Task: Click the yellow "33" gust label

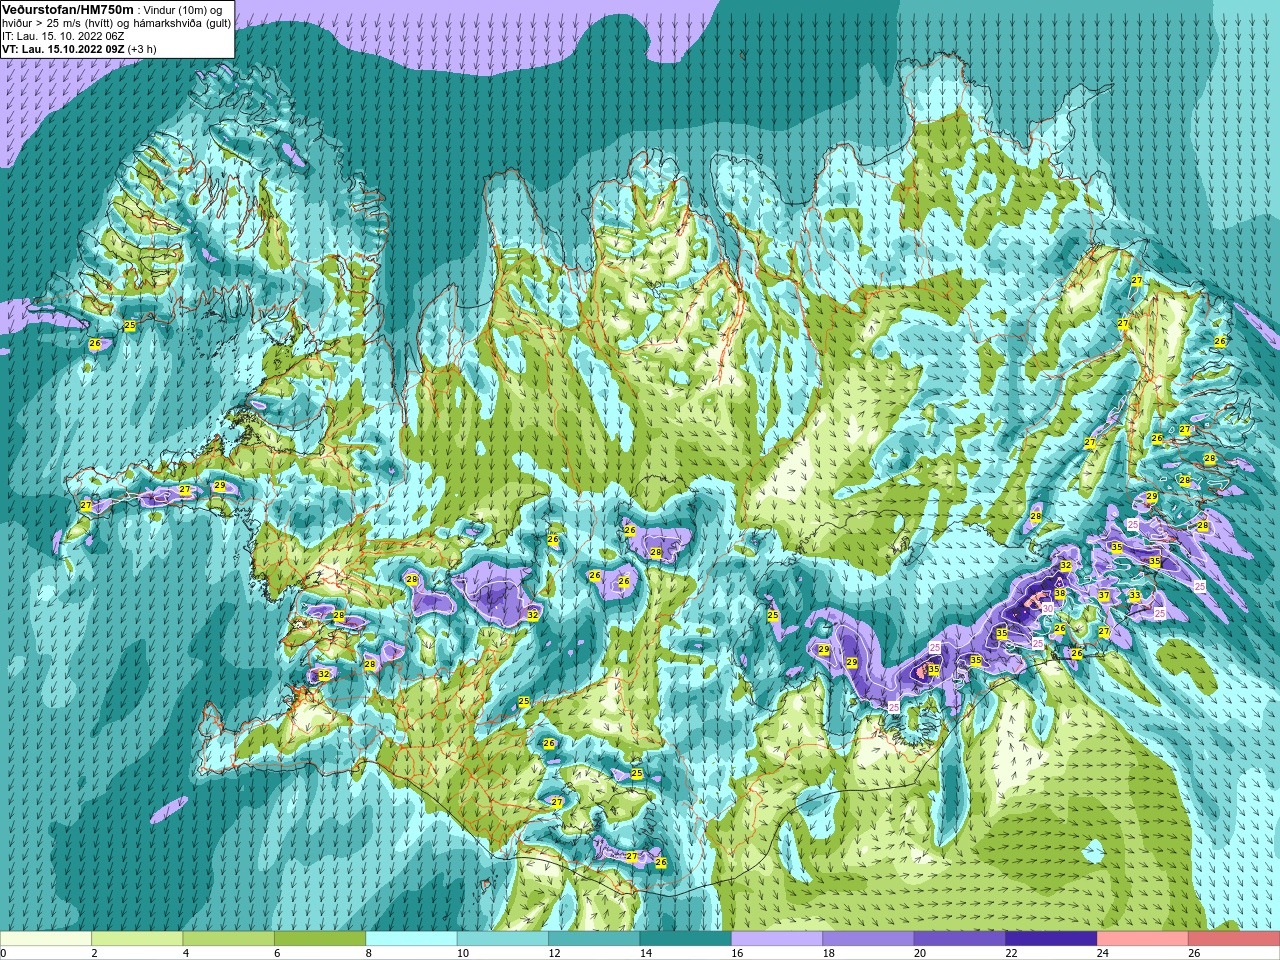Action: tap(1134, 596)
